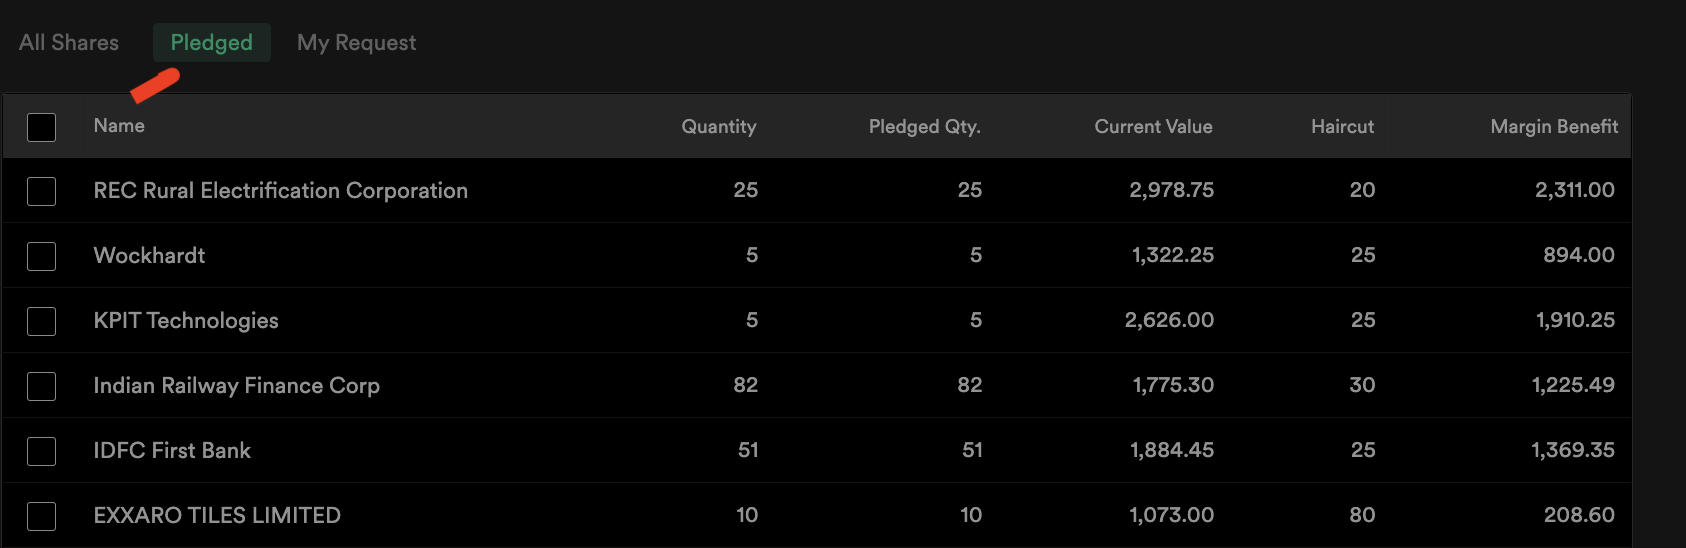Click the Haircut column header
The image size is (1686, 548).
(1342, 126)
